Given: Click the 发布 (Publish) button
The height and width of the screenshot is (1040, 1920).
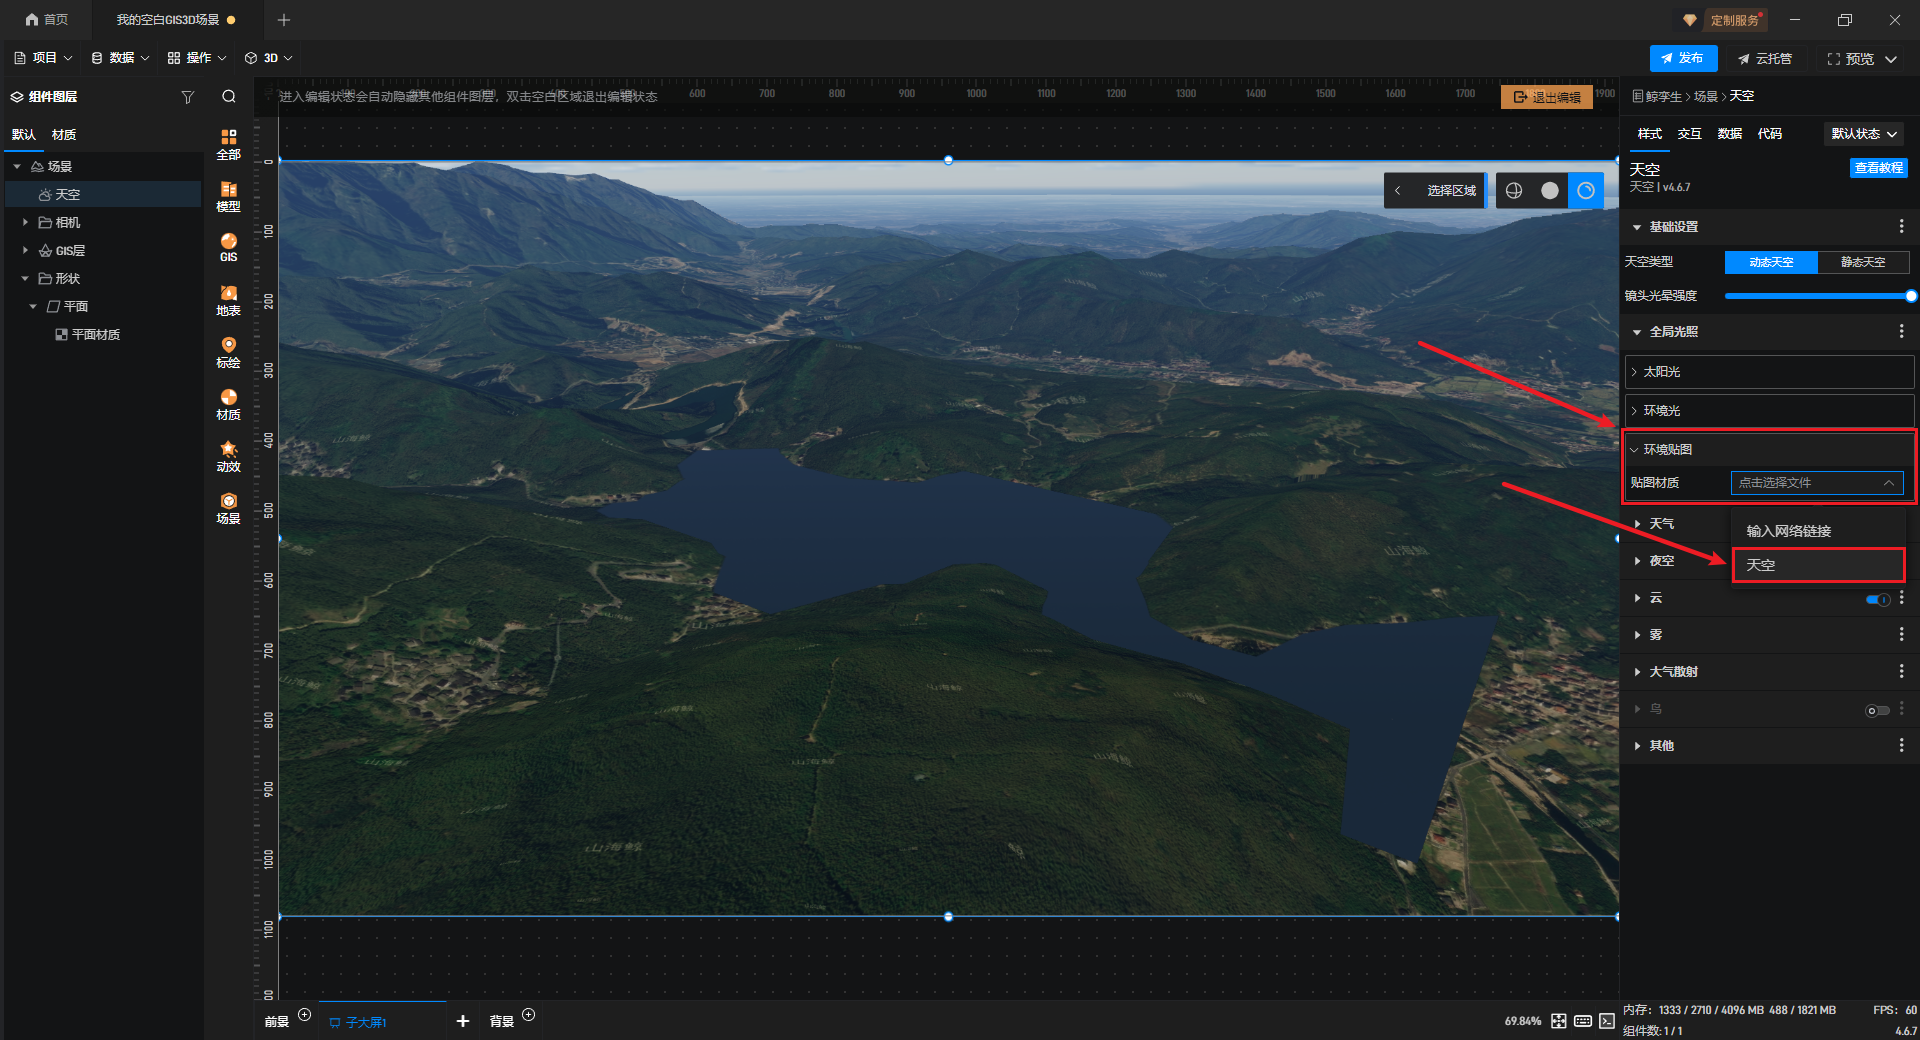Looking at the screenshot, I should tap(1683, 58).
